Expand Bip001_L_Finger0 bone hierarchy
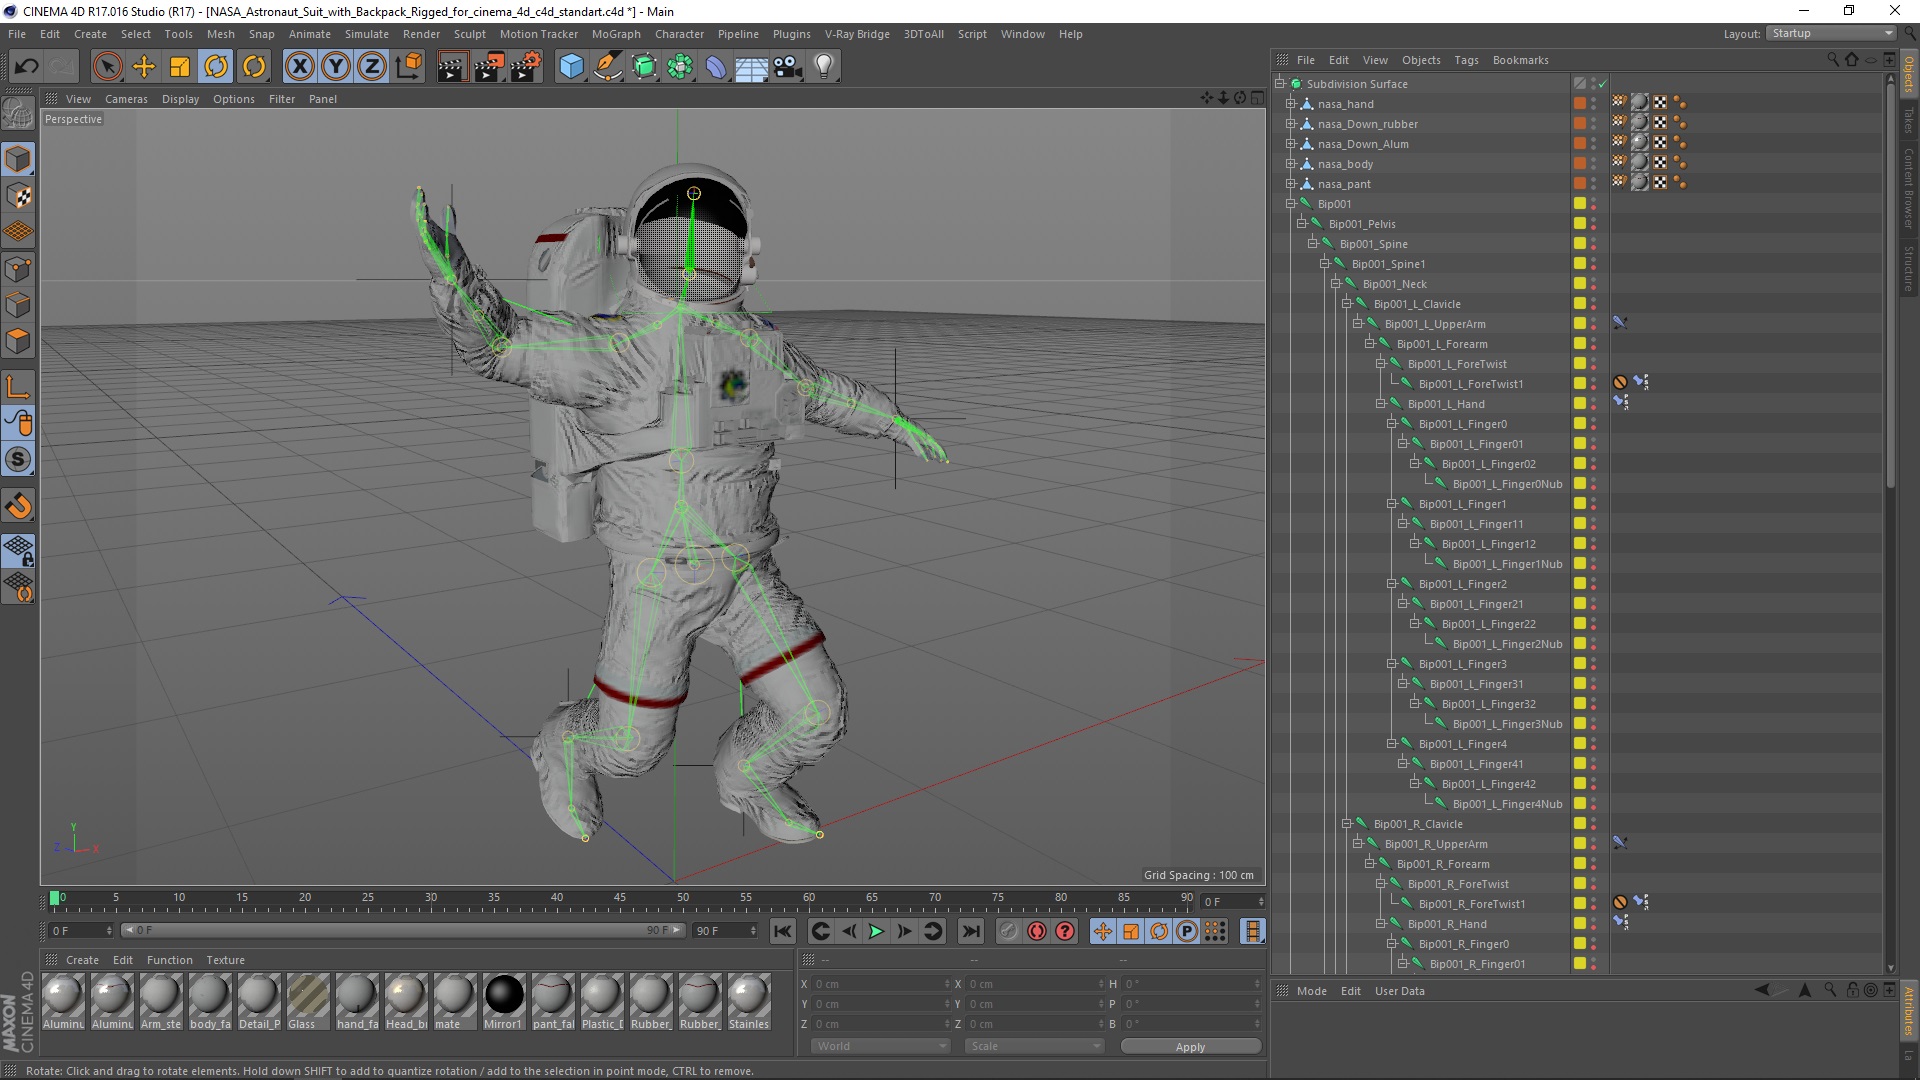The width and height of the screenshot is (1920, 1080). (1393, 423)
